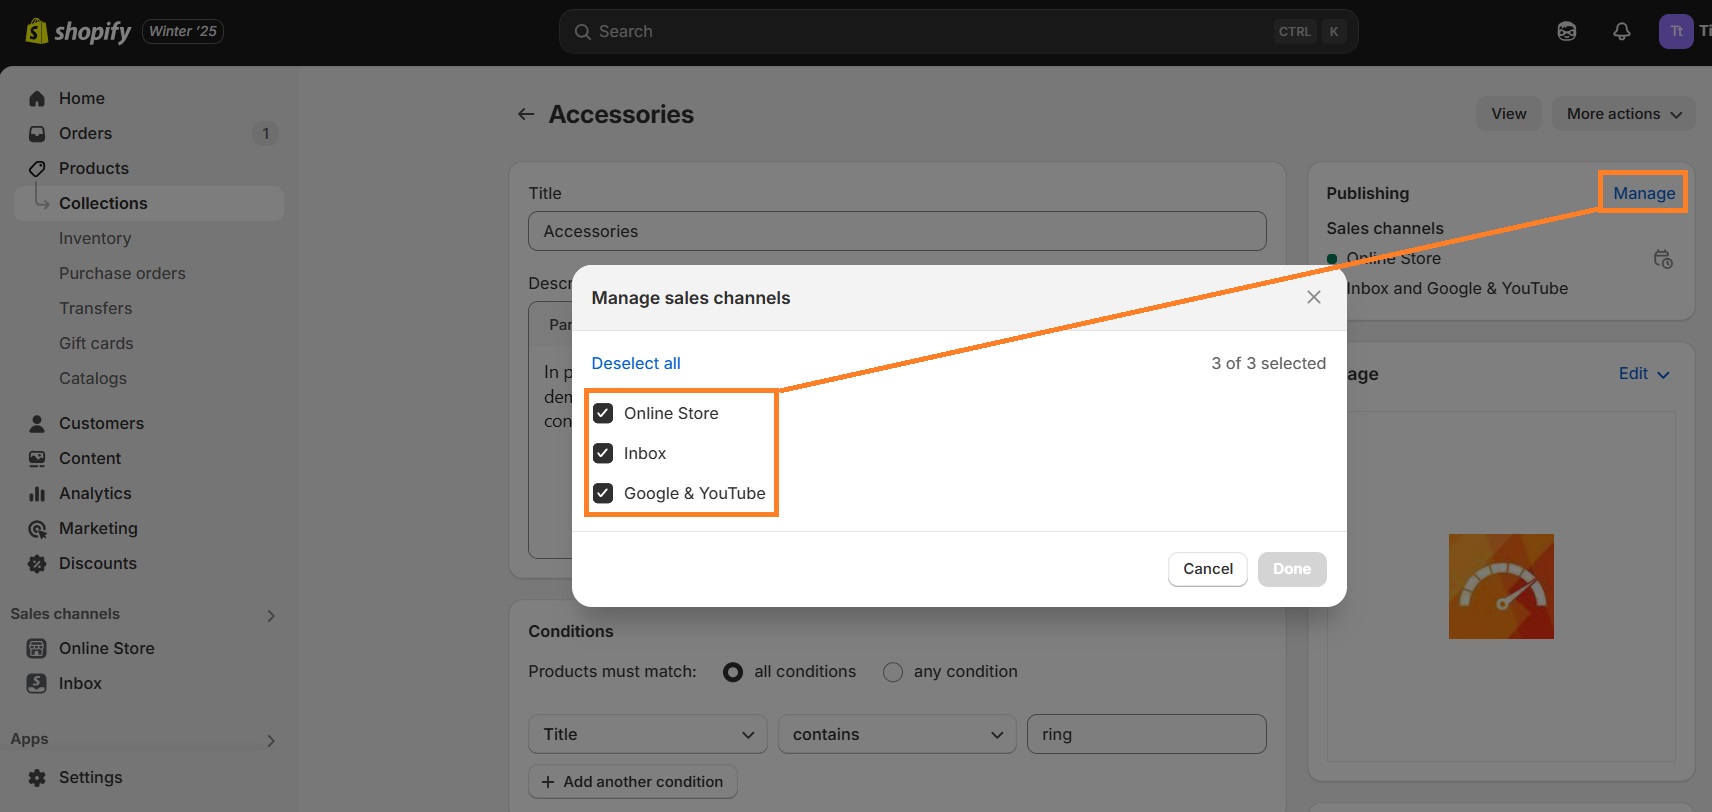Screen dimensions: 1712x812
Task: Click the Cancel button in dialog
Action: coord(1208,569)
